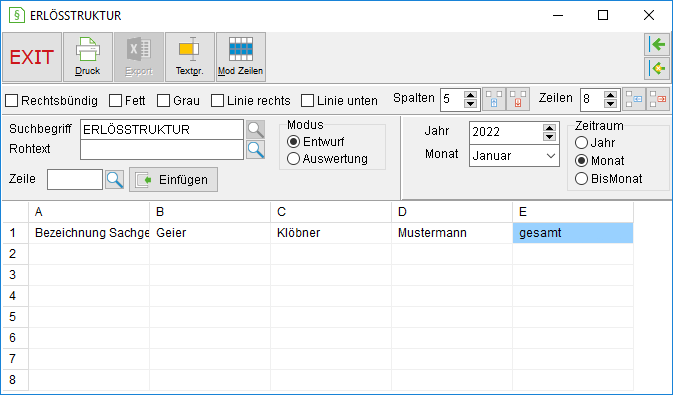
Task: Enable the Rechtsbündig checkbox
Action: pos(12,101)
